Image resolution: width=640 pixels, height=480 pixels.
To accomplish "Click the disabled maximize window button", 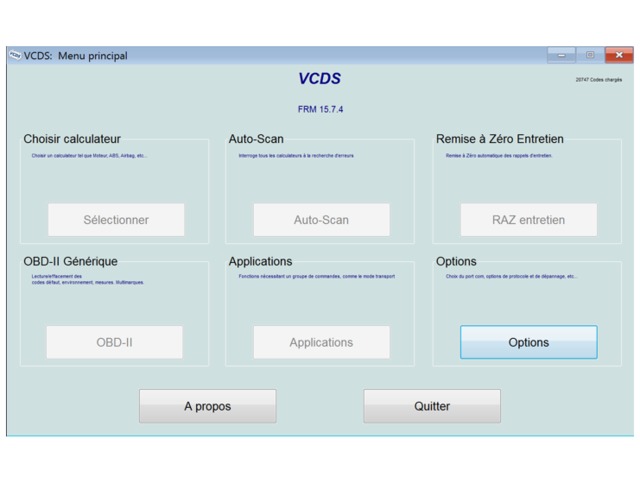I will (590, 55).
